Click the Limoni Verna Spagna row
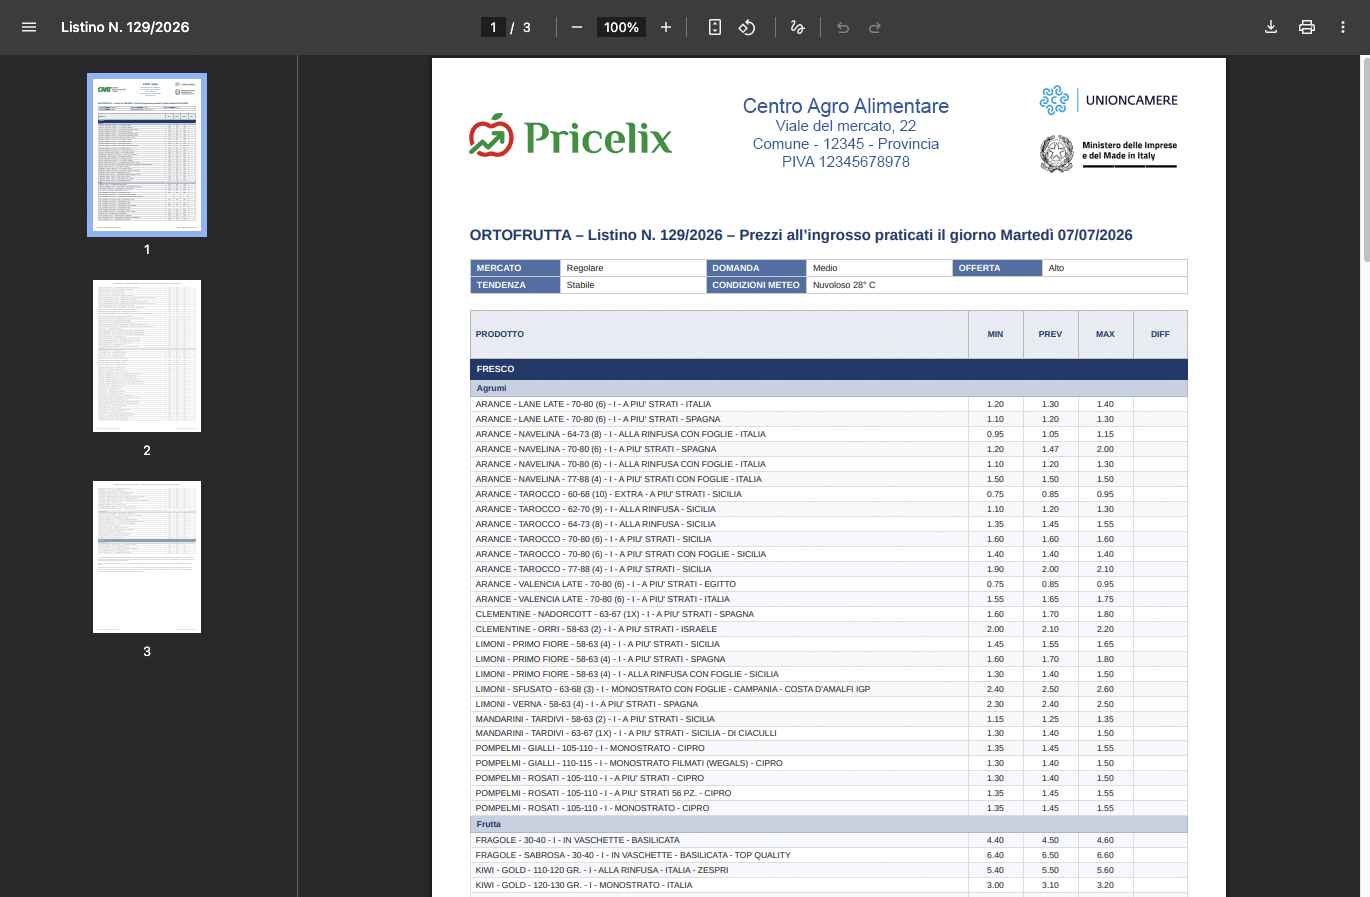 tap(829, 704)
